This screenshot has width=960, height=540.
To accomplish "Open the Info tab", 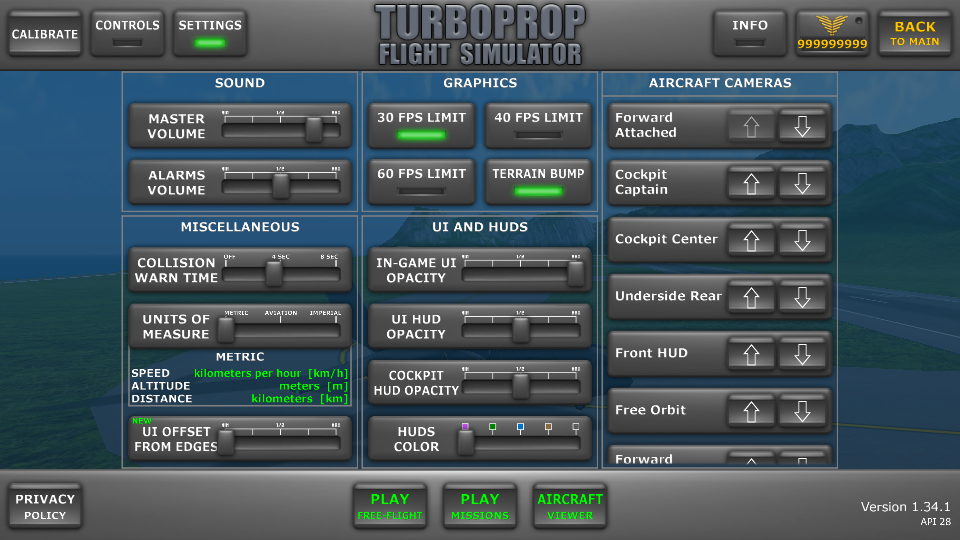I will tap(750, 33).
